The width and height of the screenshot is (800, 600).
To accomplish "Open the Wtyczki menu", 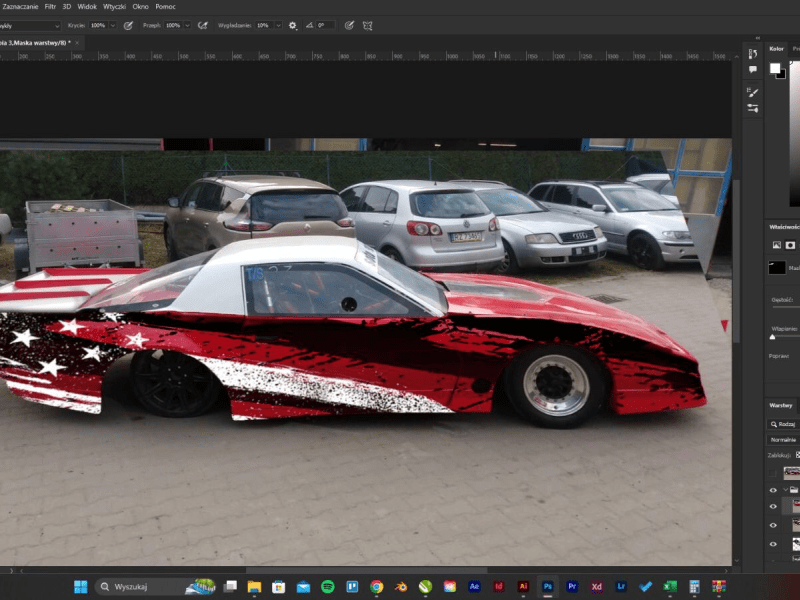I will (114, 7).
